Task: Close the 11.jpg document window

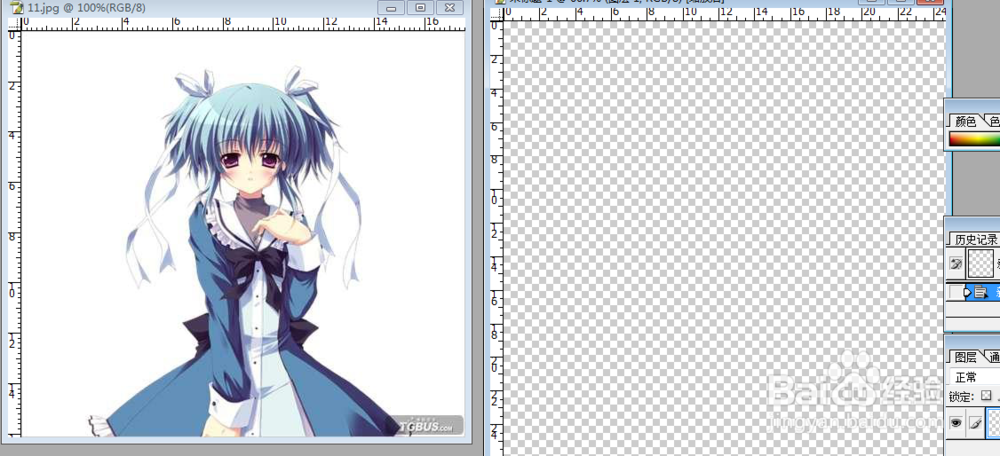Action: pos(450,8)
